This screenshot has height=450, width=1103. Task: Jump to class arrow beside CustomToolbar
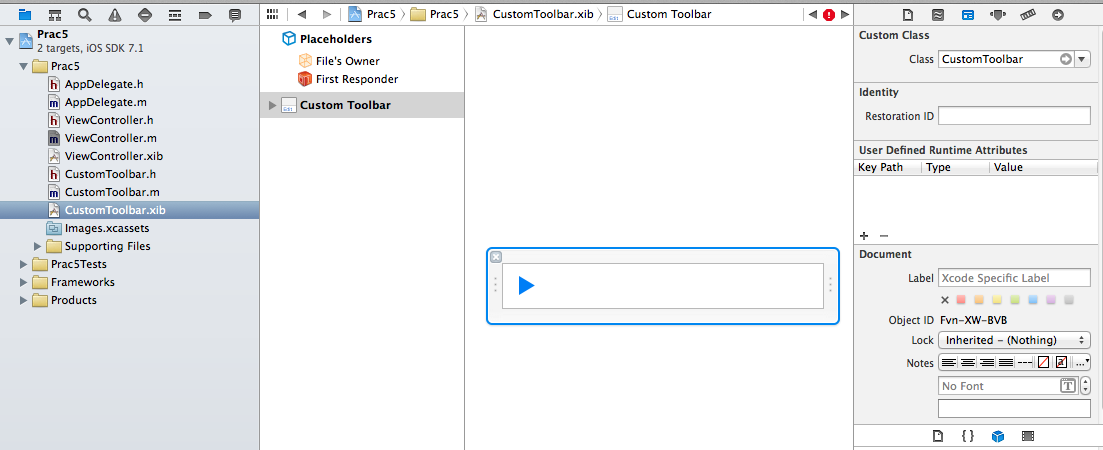(x=1066, y=60)
